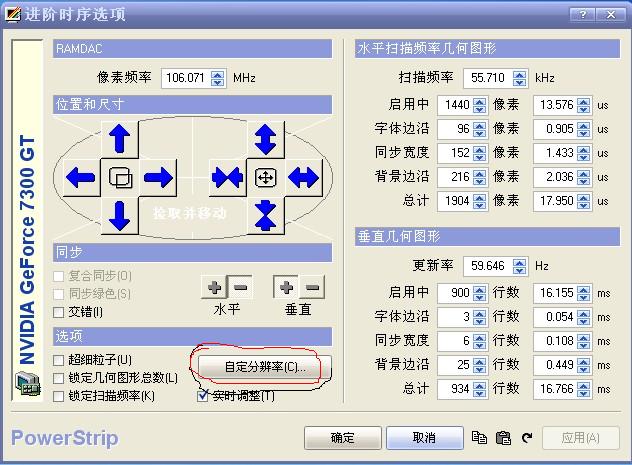Set vertical sync polarity to minus
The width and height of the screenshot is (632, 465).
pos(312,287)
